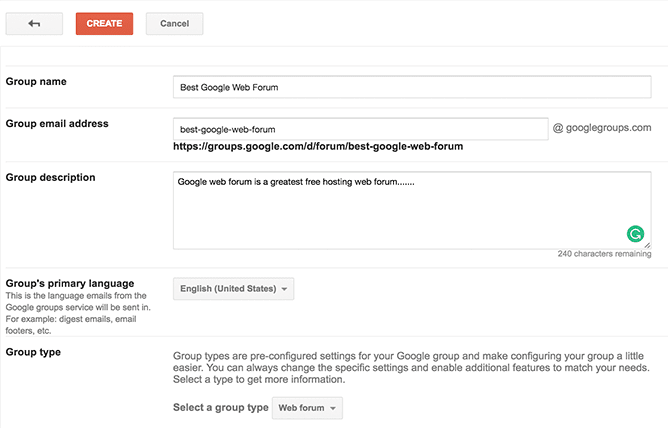This screenshot has width=668, height=428.
Task: Cancel group creation
Action: 174,23
